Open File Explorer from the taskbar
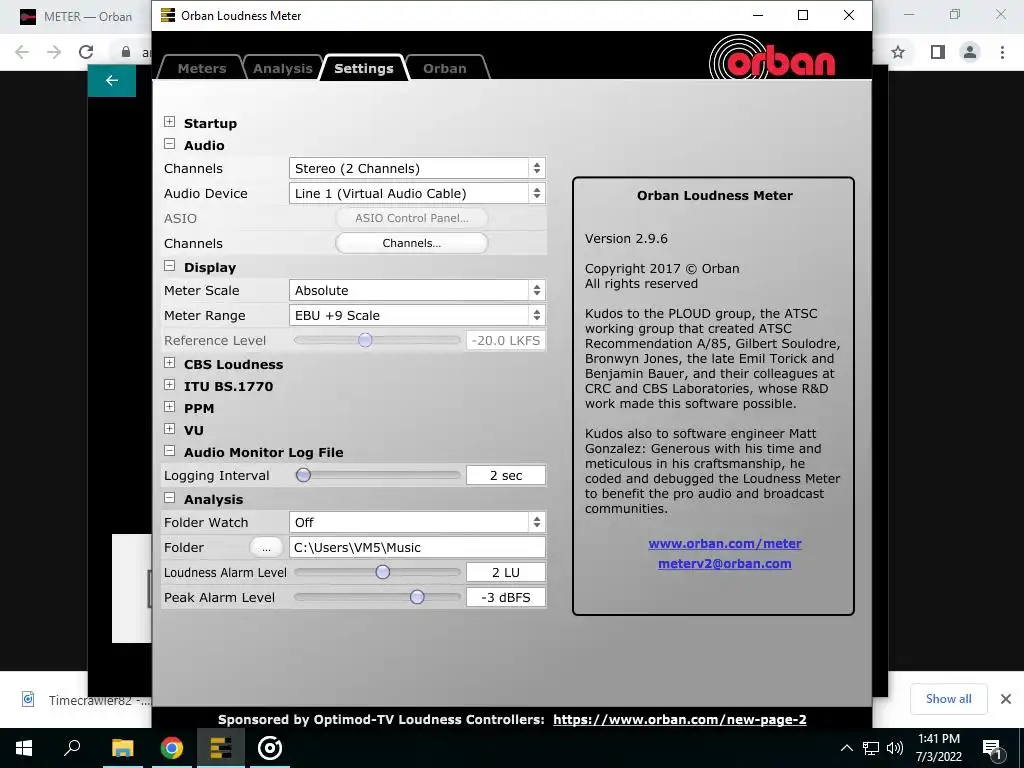This screenshot has width=1024, height=768. [122, 748]
